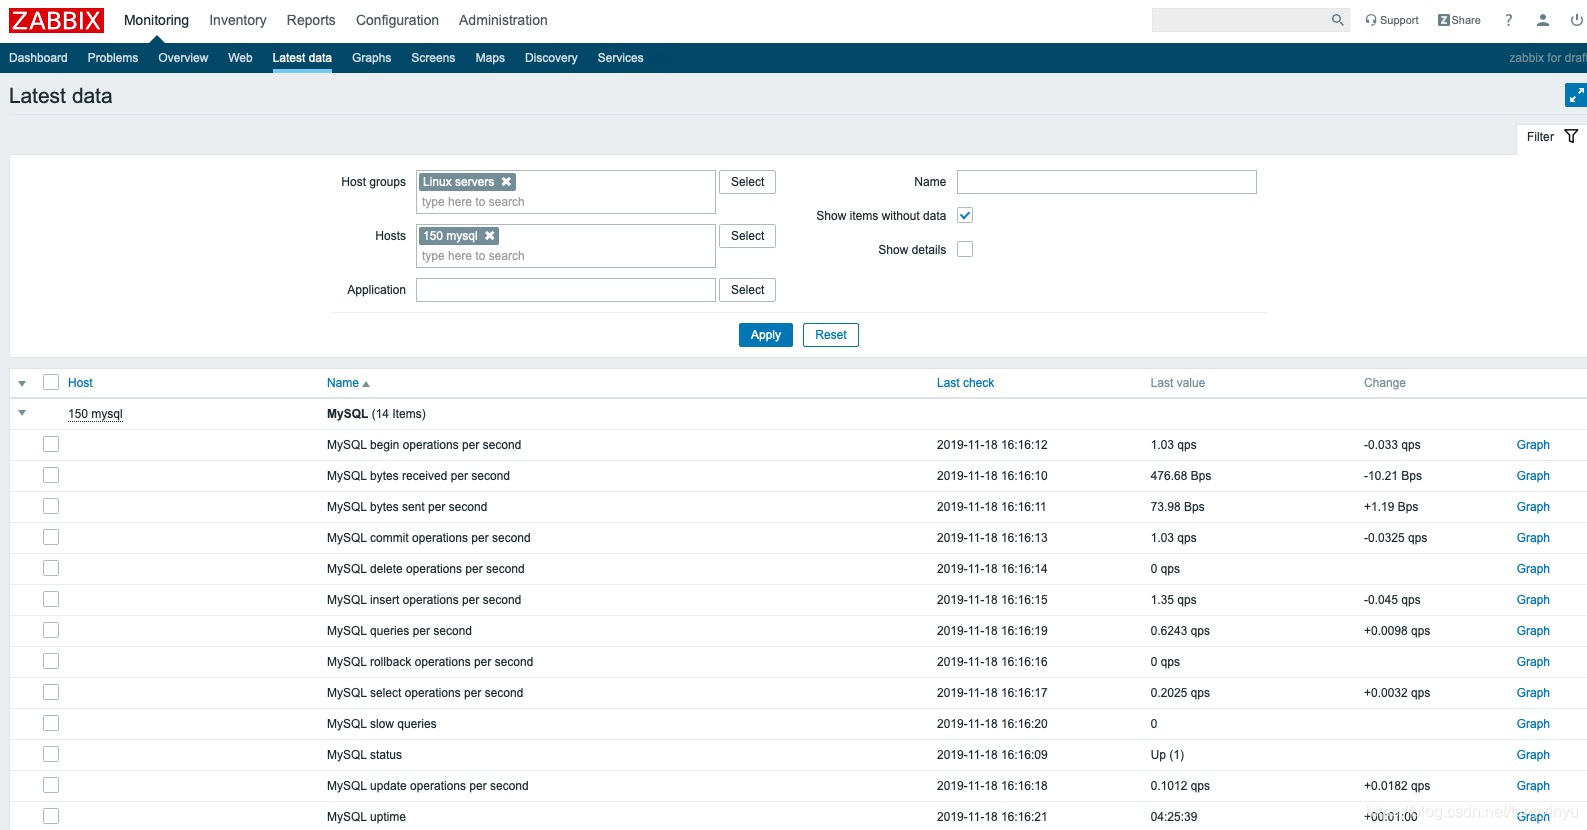Viewport: 1587px width, 830px height.
Task: Open help question mark icon
Action: click(x=1509, y=20)
